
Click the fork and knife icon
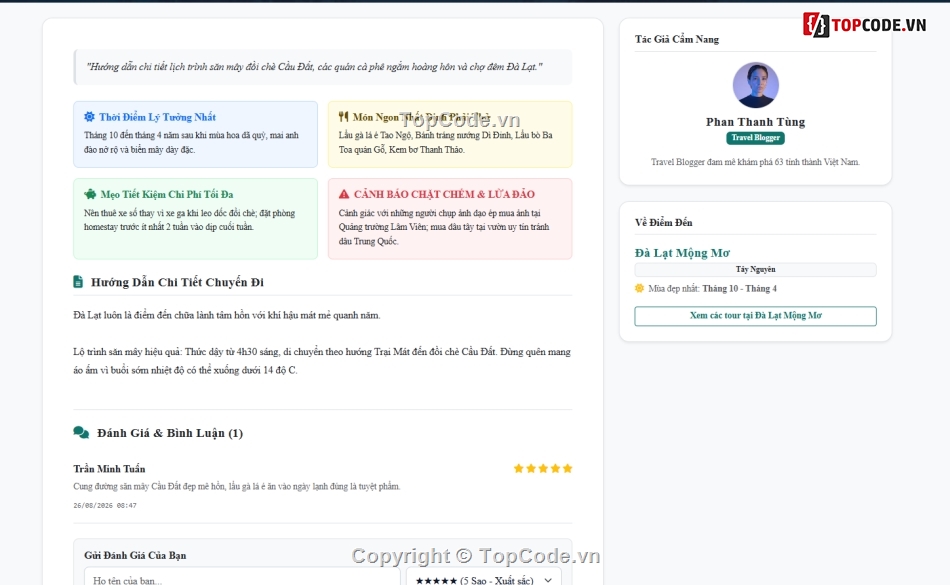pos(344,116)
